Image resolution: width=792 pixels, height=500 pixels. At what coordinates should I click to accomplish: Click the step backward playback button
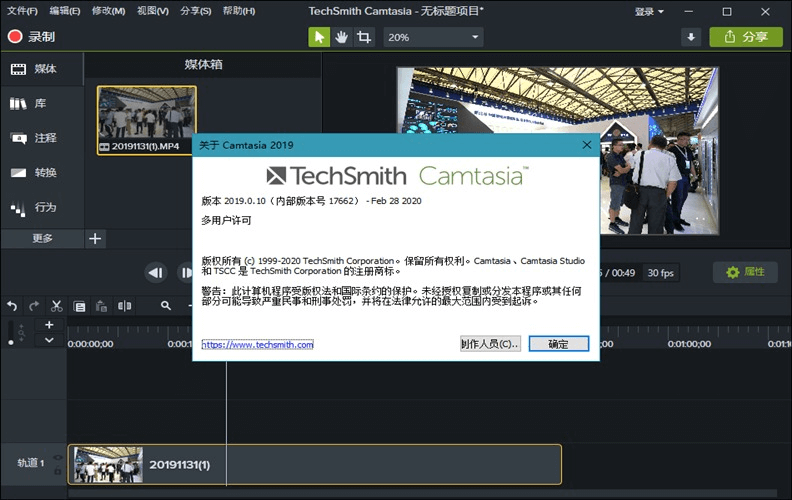click(156, 273)
